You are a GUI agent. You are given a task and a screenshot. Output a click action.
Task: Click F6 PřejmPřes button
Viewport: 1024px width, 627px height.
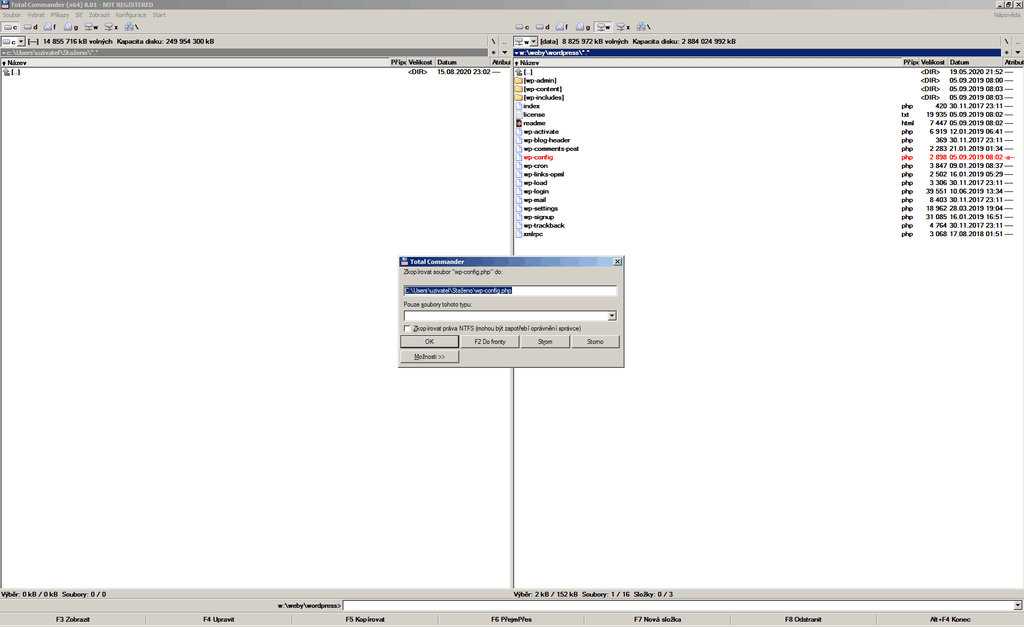(x=511, y=619)
